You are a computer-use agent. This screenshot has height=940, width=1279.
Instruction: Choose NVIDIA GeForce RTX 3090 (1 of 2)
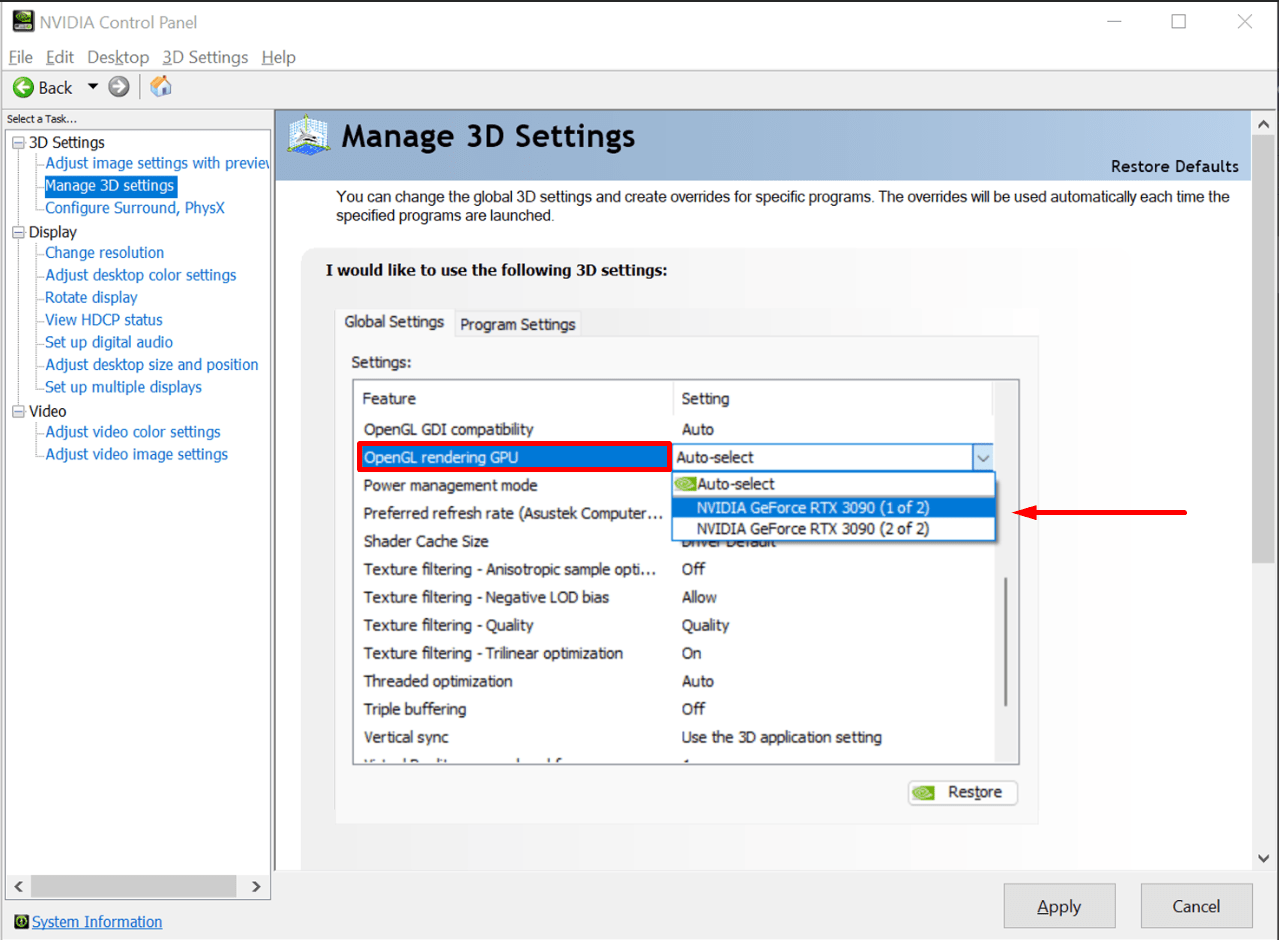click(x=834, y=507)
